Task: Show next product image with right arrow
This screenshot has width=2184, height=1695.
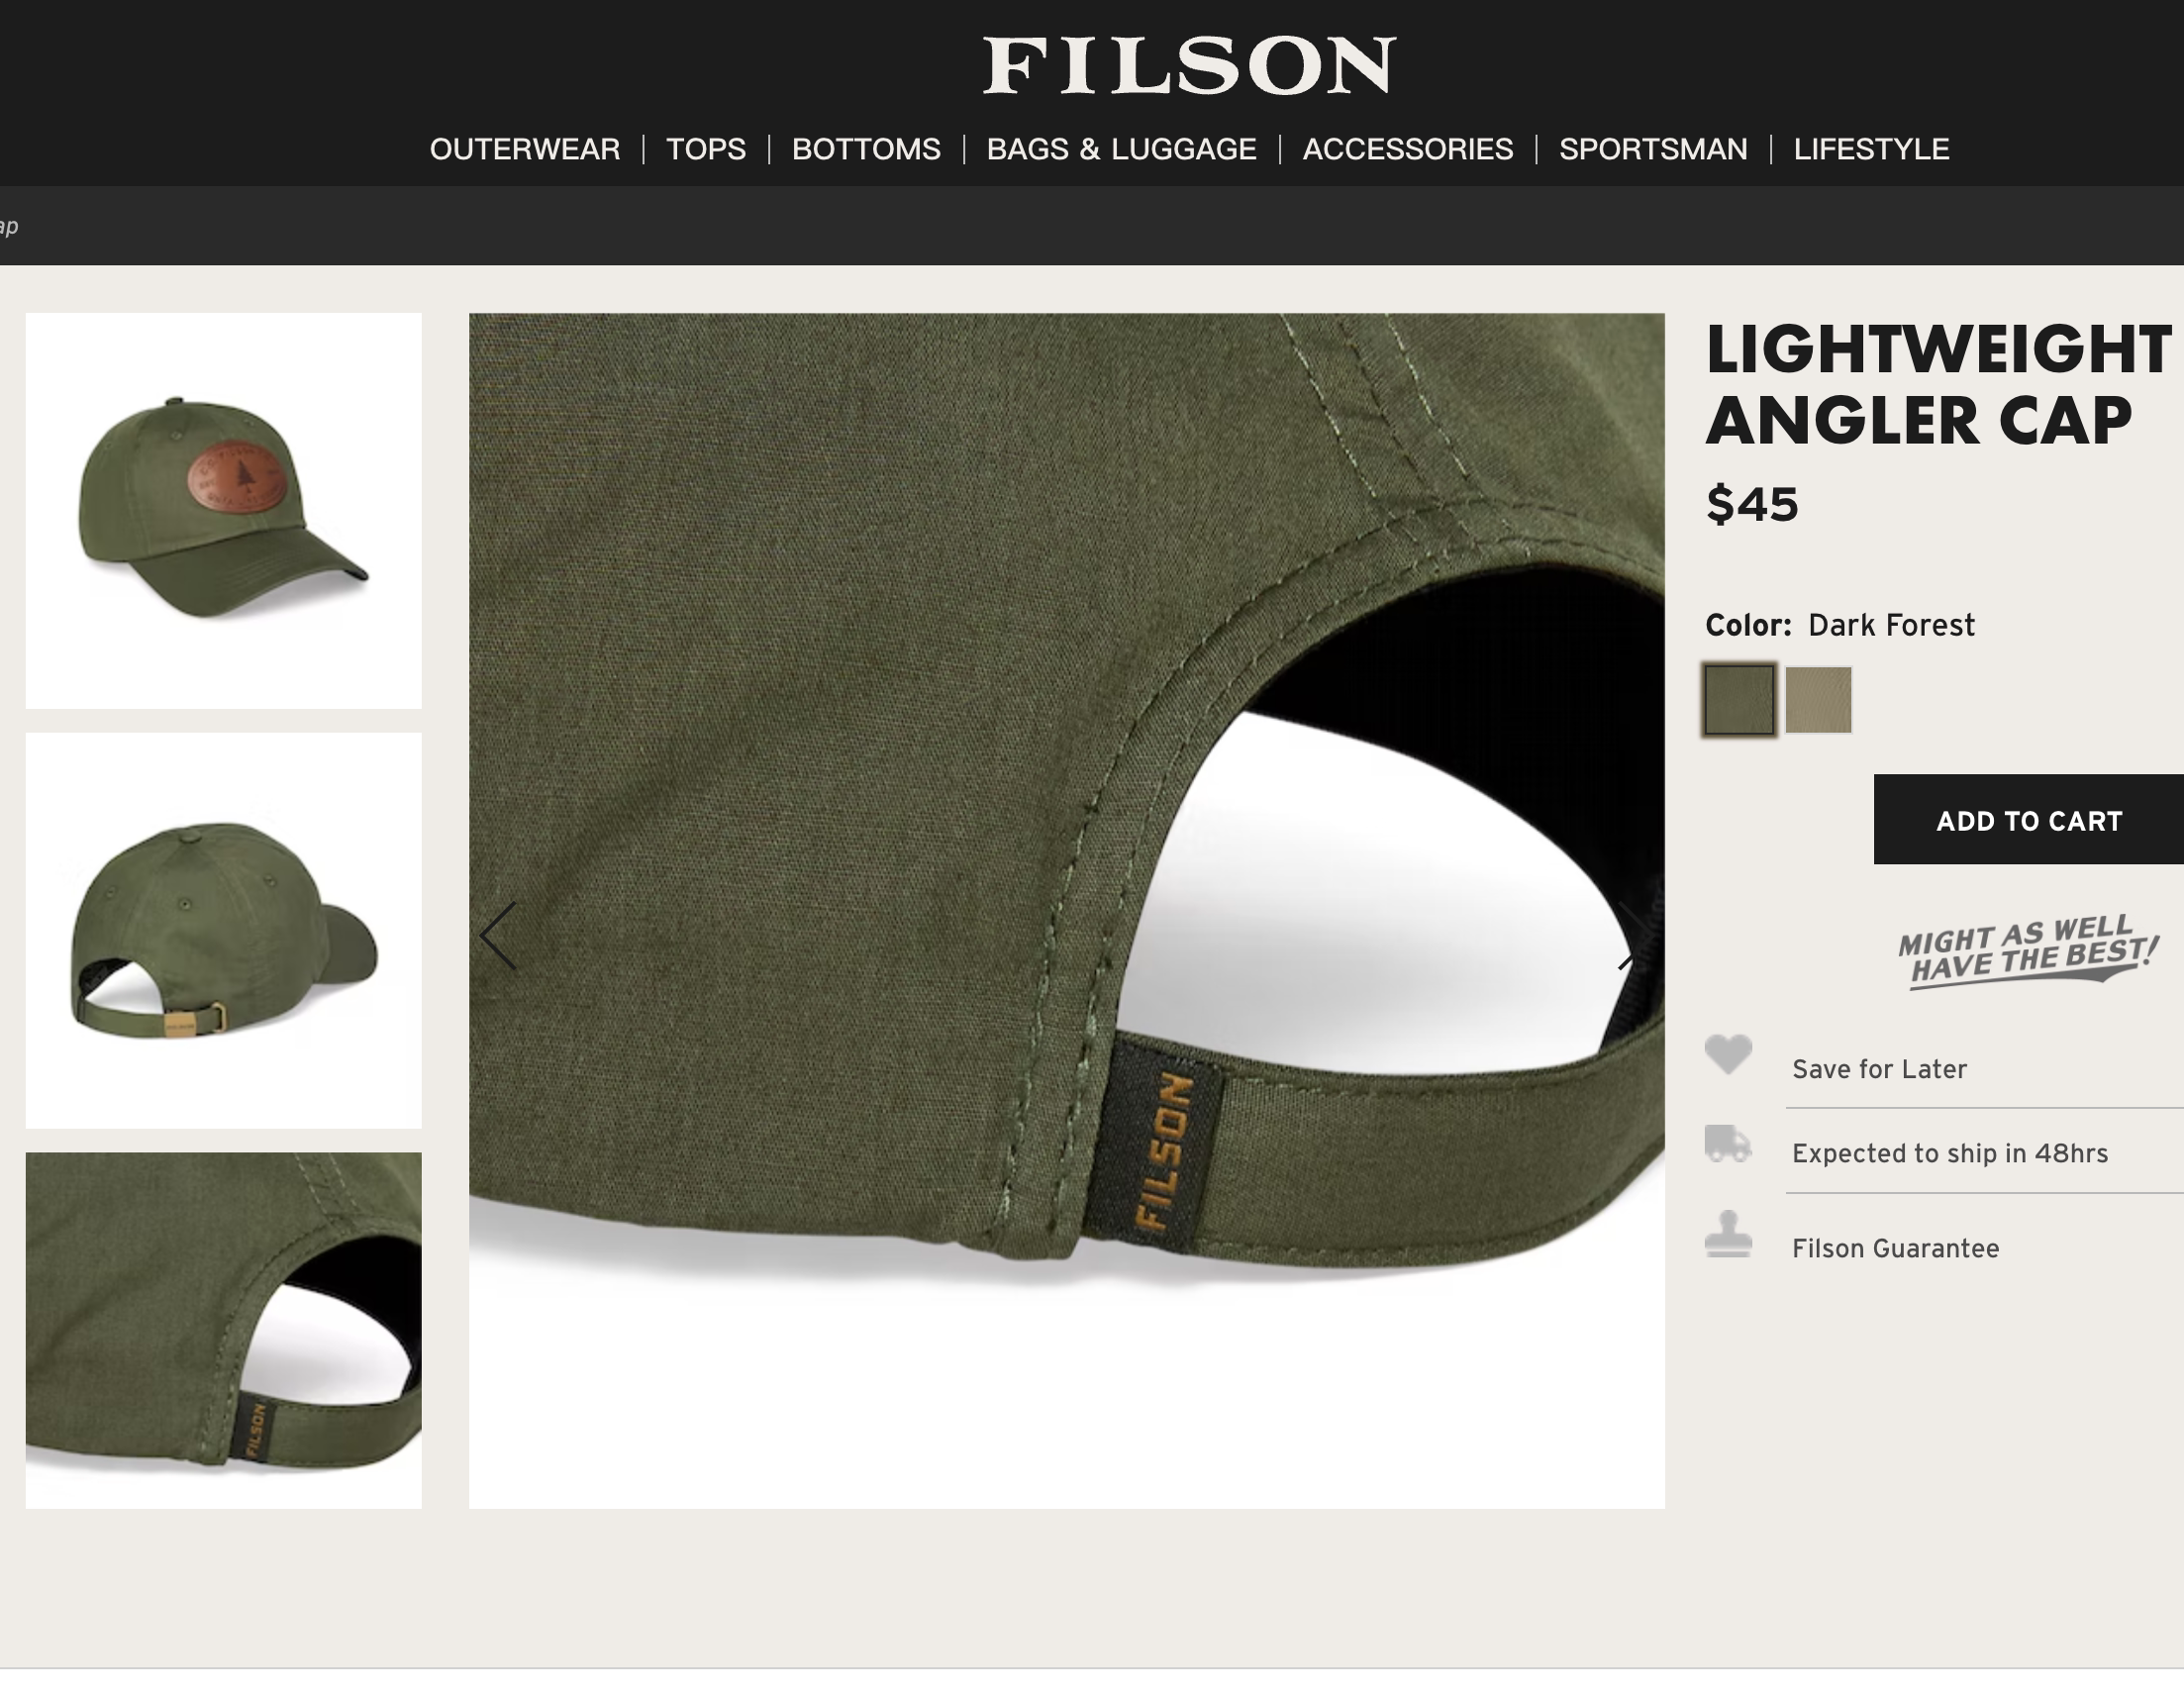Action: coord(1630,936)
